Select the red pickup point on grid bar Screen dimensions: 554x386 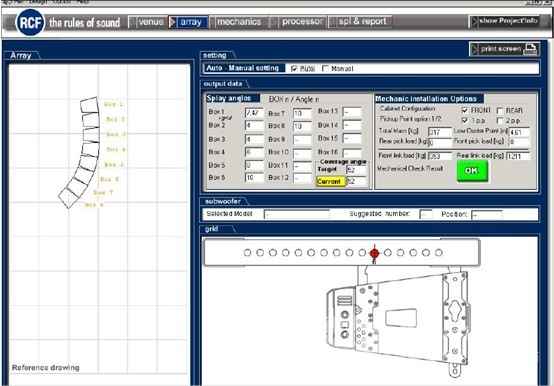(375, 253)
